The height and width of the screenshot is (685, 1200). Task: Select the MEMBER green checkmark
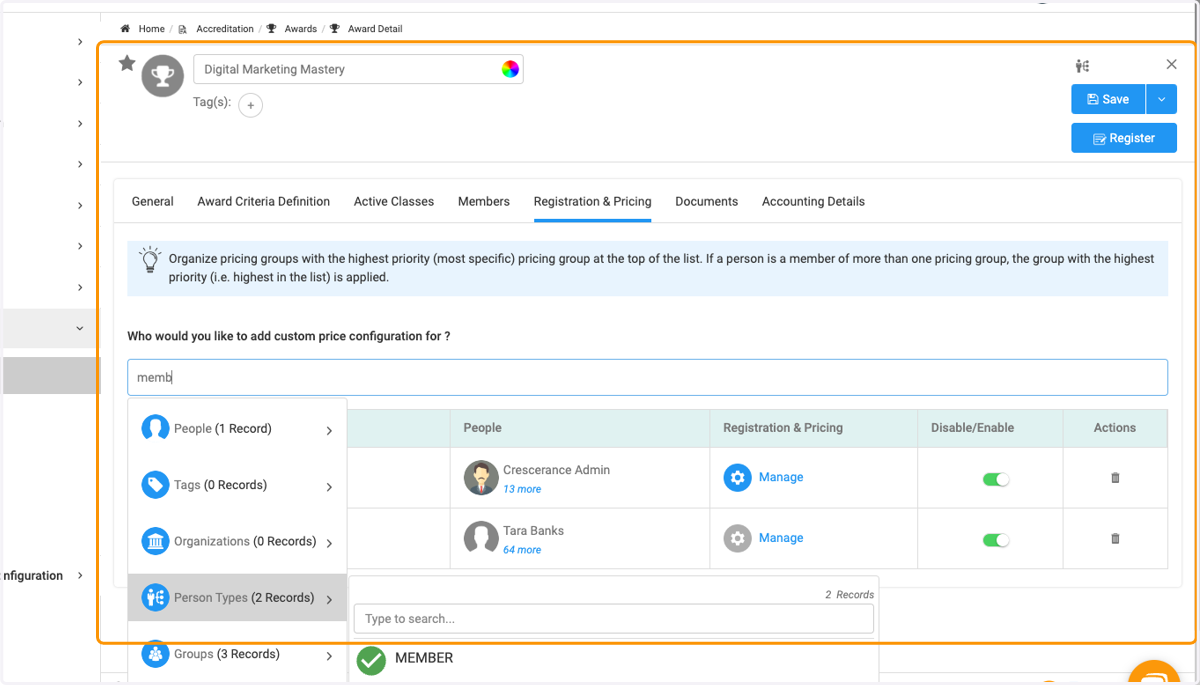tap(371, 660)
